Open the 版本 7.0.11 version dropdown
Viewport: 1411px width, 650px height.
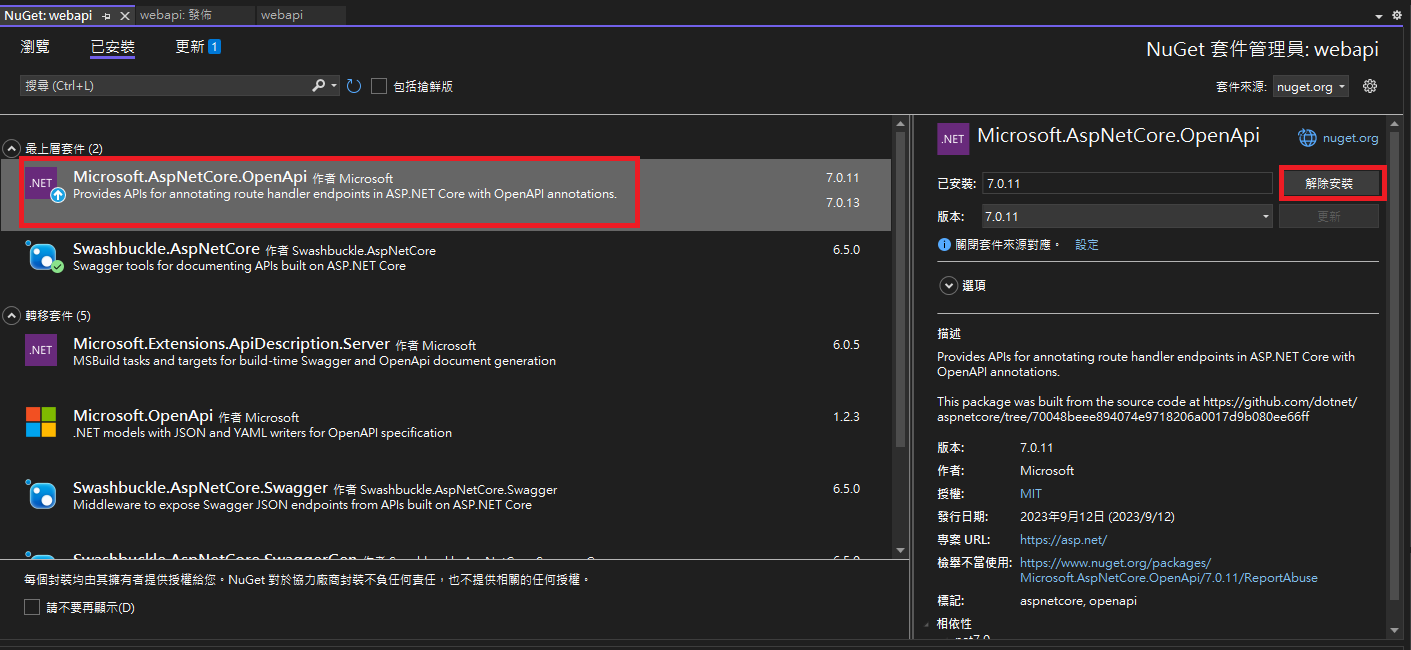(x=1126, y=216)
